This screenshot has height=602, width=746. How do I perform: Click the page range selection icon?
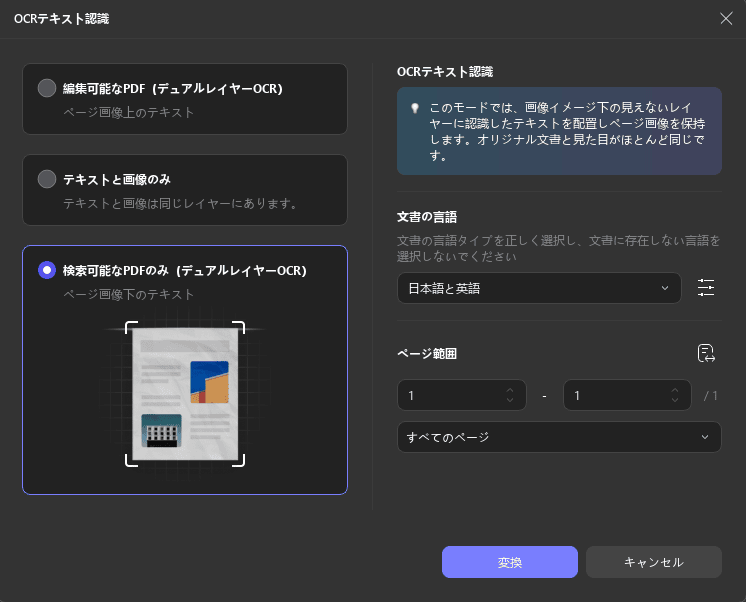pos(706,353)
